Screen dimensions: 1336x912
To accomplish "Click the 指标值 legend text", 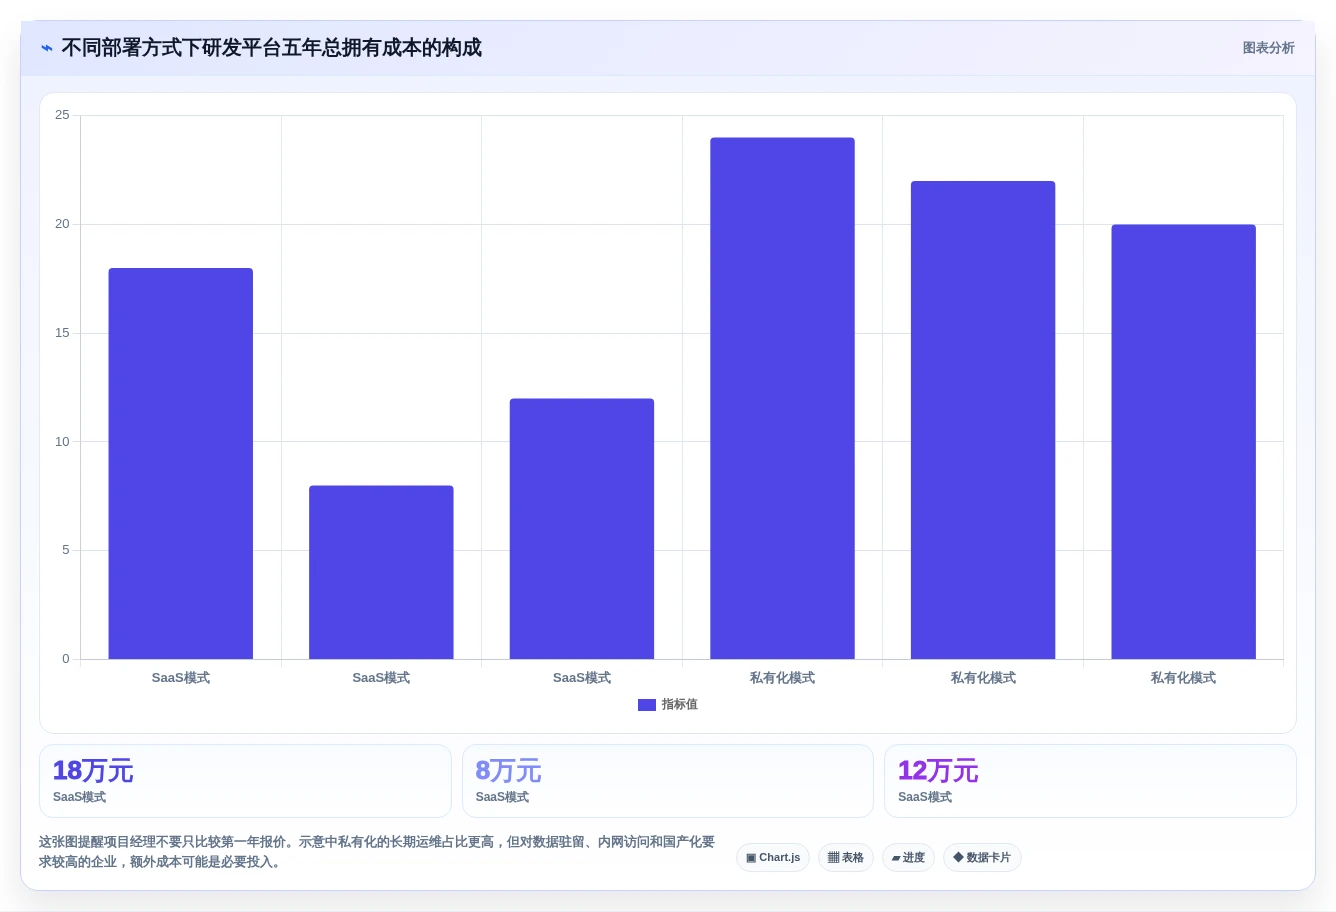I will [x=680, y=705].
